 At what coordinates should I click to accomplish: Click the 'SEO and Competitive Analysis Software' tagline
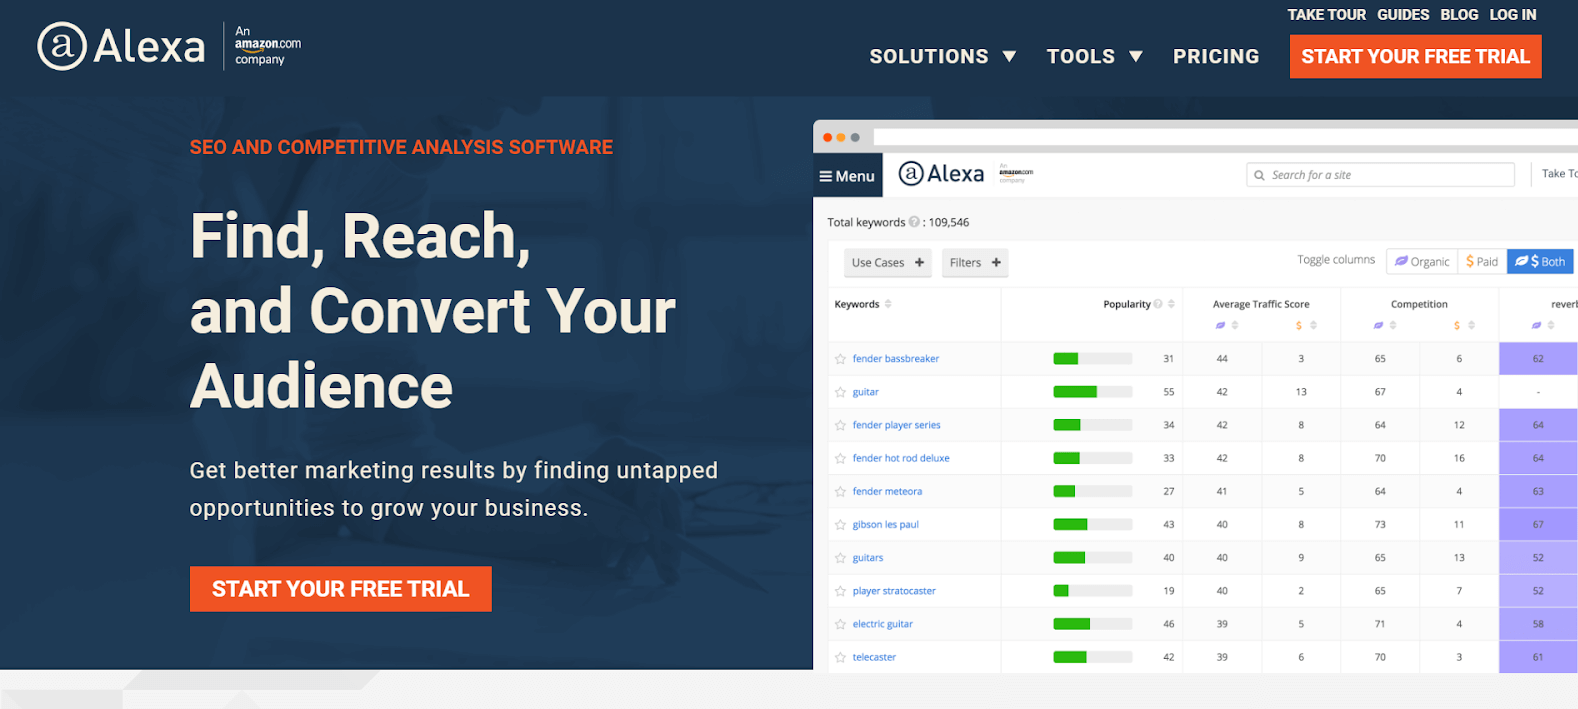click(401, 147)
